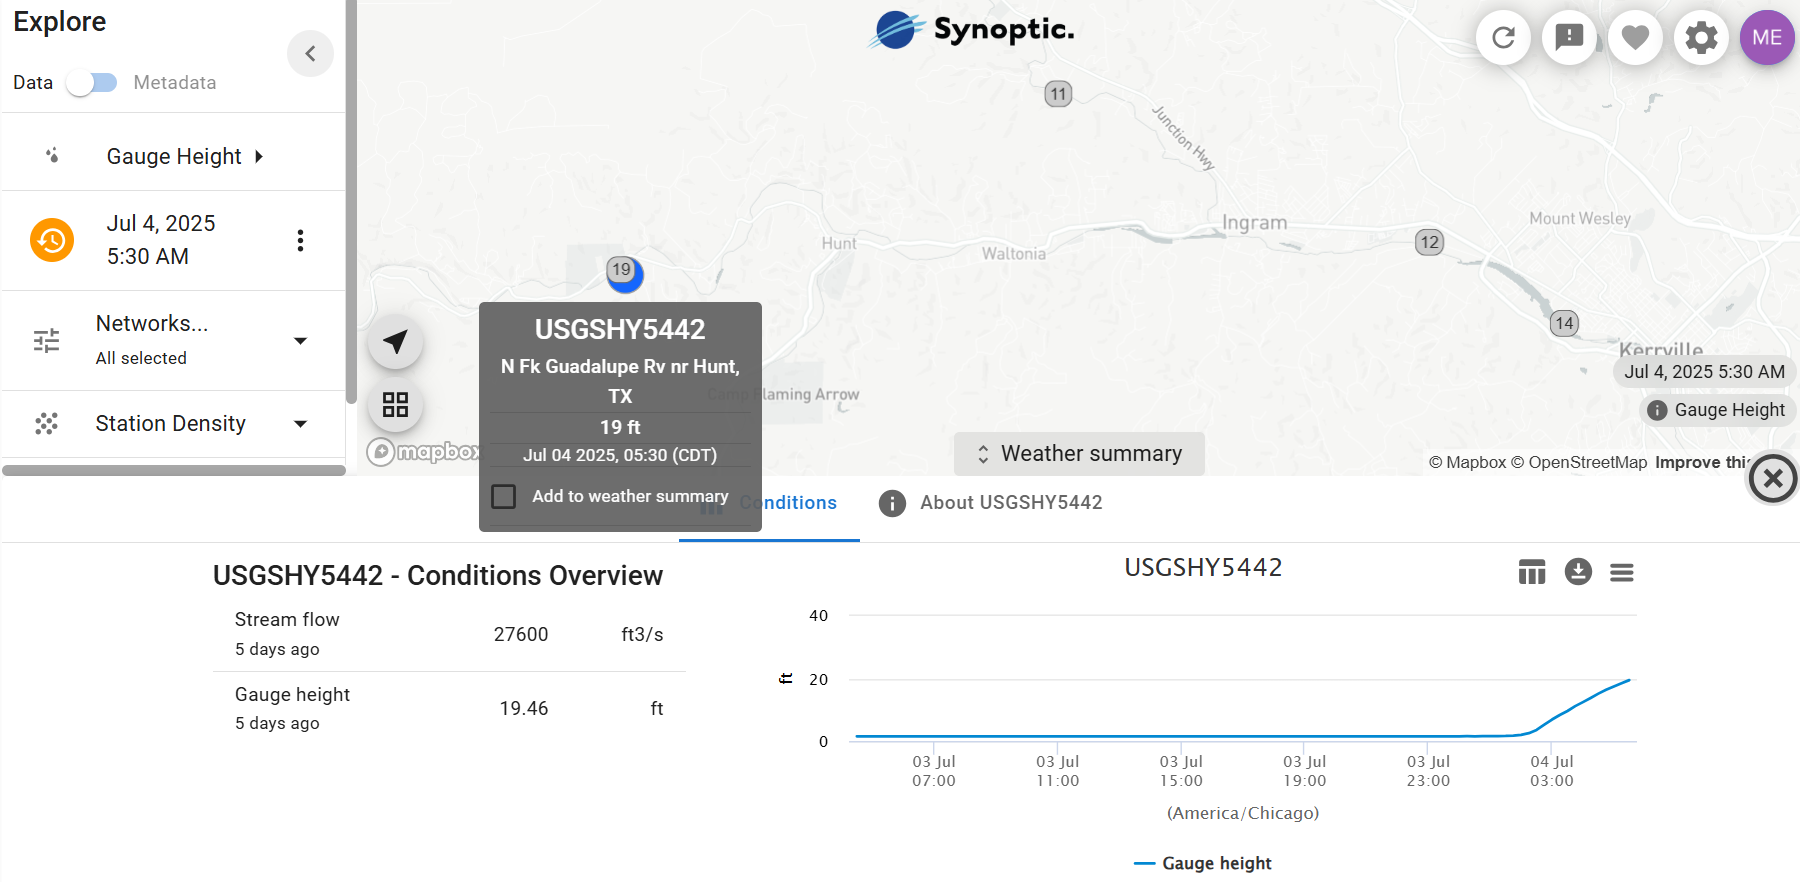This screenshot has width=1800, height=882.
Task: Click the side panel vertical scrollbar
Action: click(351, 200)
